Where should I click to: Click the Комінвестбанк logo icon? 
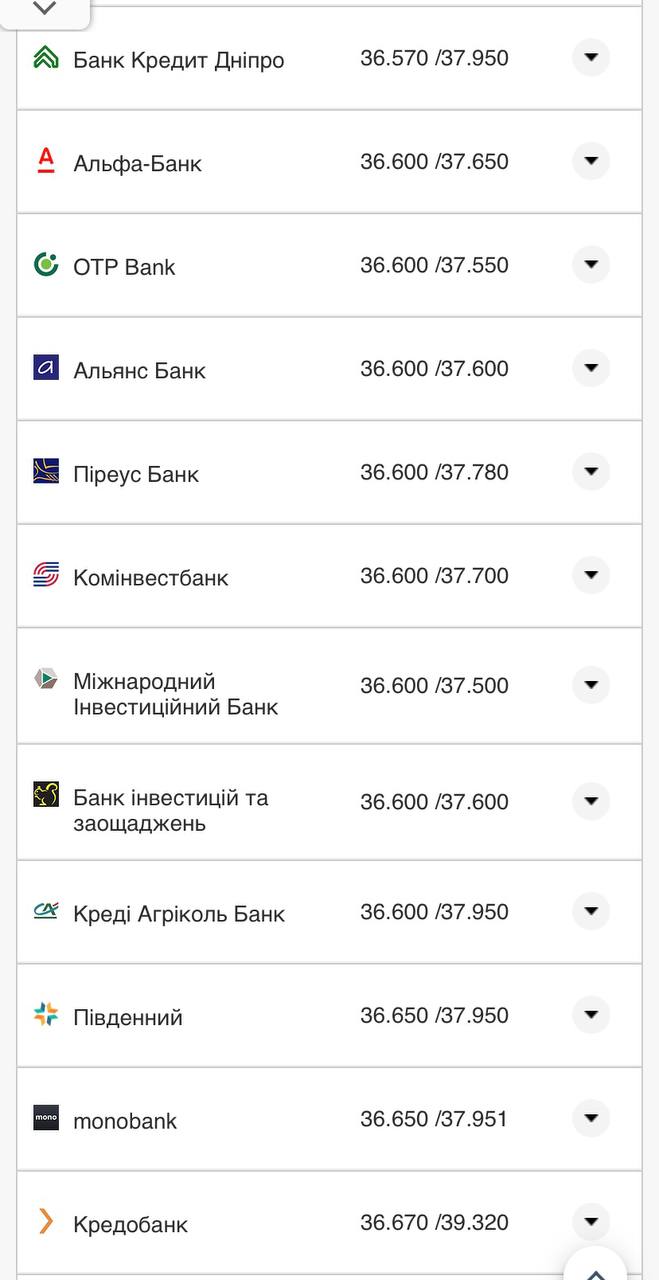[44, 575]
